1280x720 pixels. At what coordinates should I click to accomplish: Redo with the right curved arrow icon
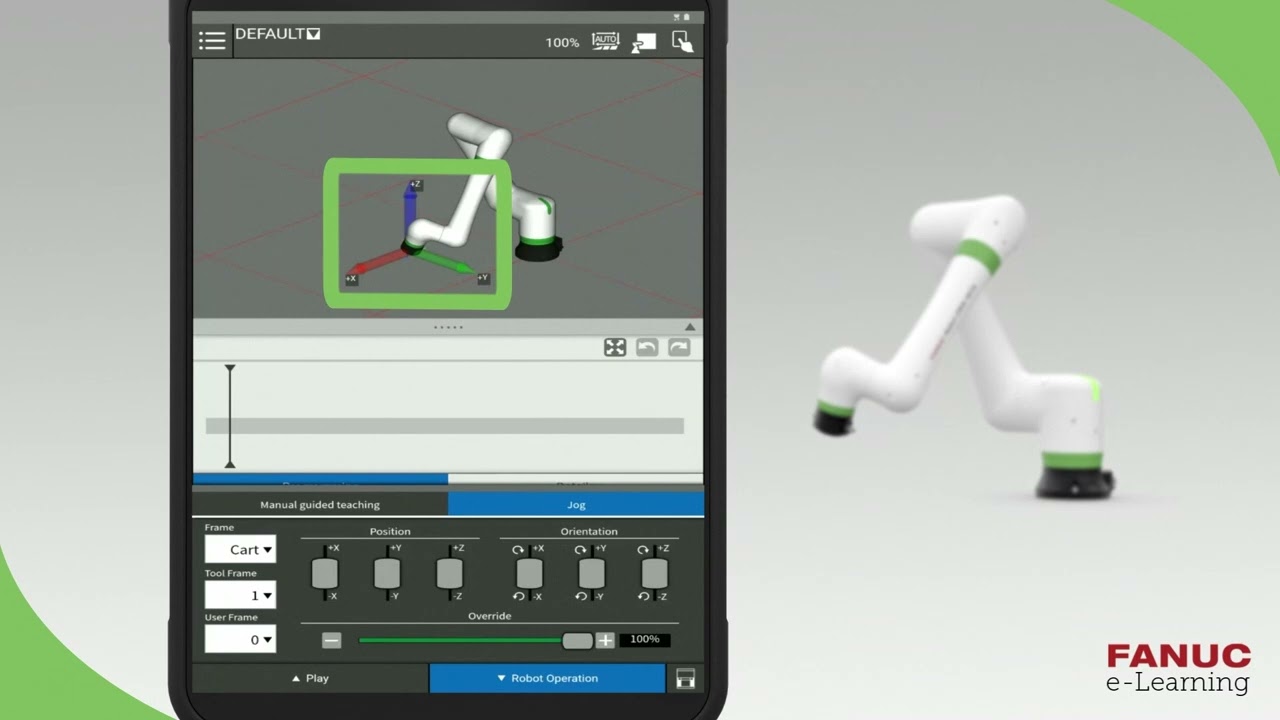click(x=679, y=347)
